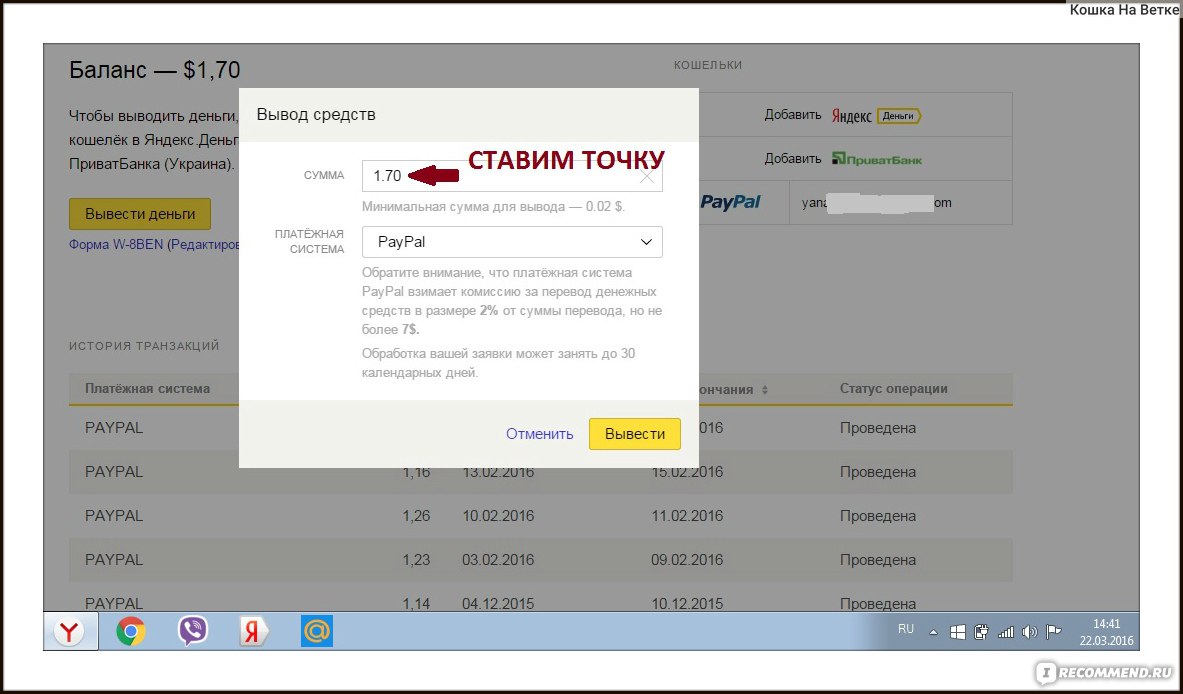Select amount 1,26 in transaction table

(x=416, y=516)
